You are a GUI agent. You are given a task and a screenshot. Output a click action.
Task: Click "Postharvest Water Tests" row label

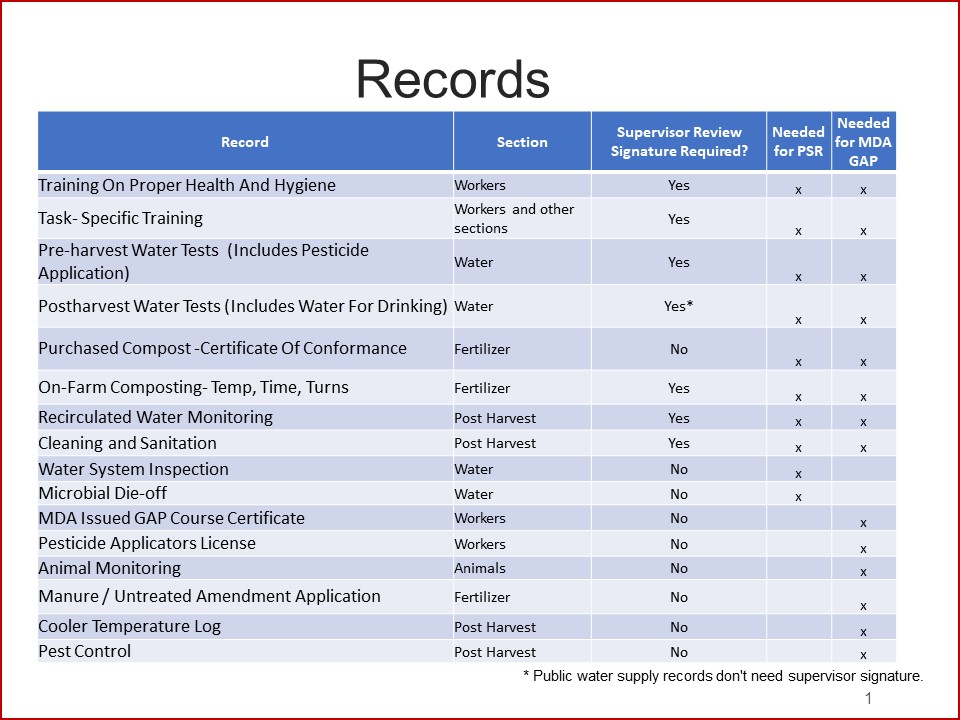(x=240, y=307)
